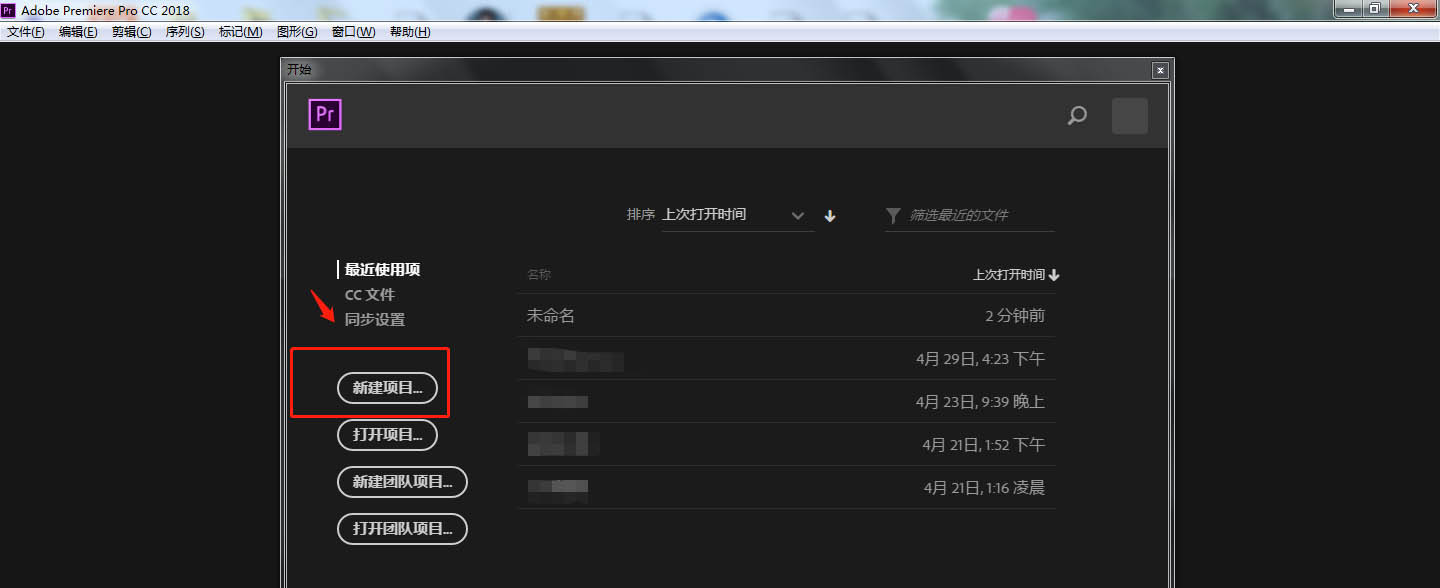Click the 打开团队项目... button
The image size is (1440, 588).
click(x=403, y=529)
